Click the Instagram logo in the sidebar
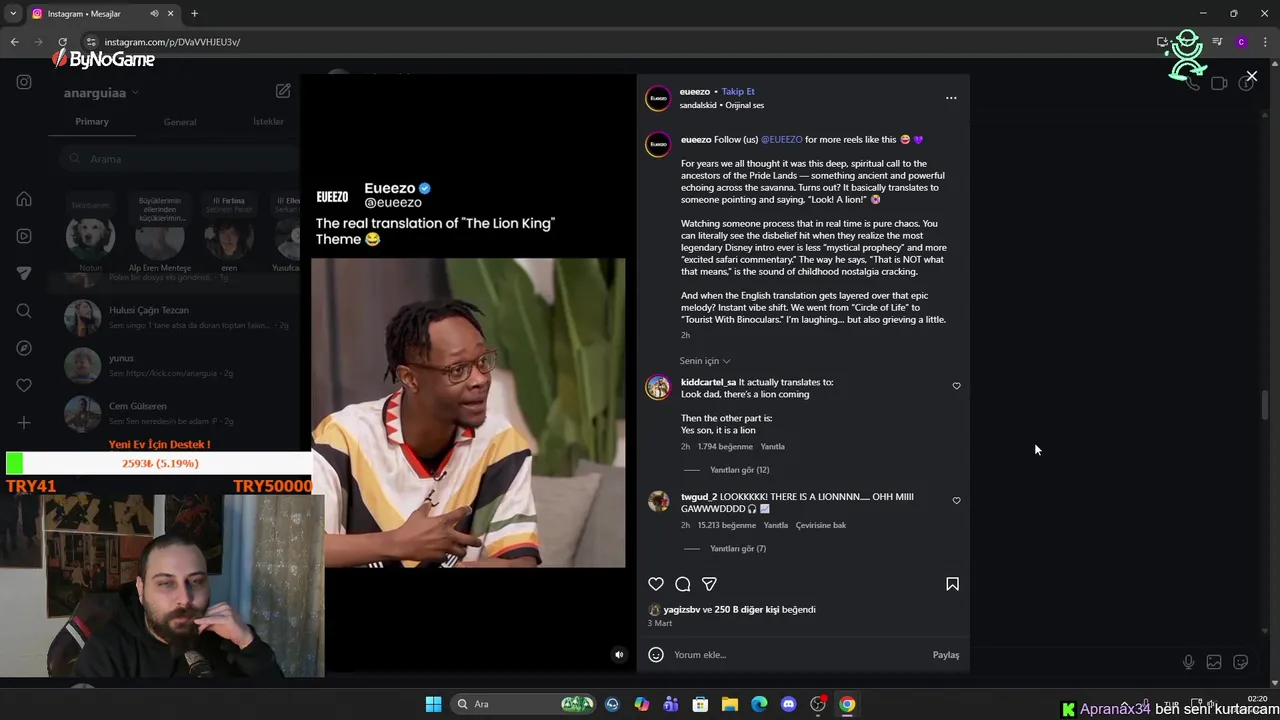 click(24, 82)
